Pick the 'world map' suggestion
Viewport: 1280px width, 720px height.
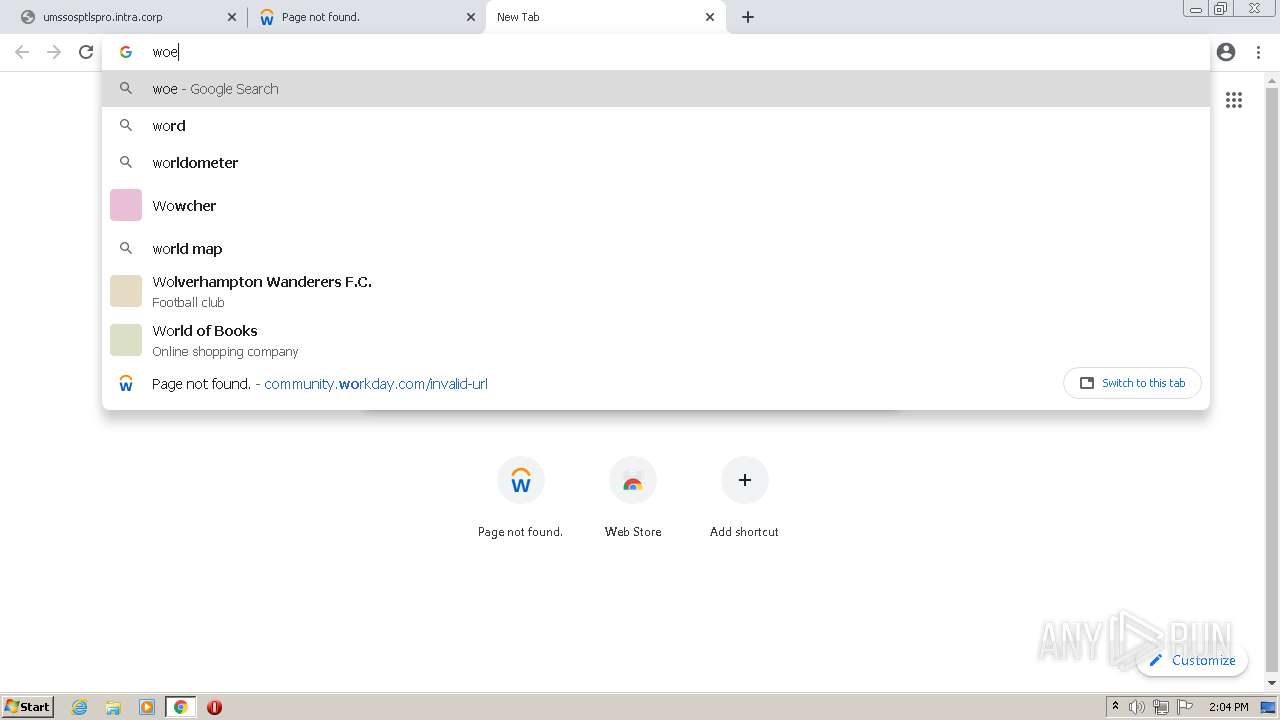coord(655,249)
